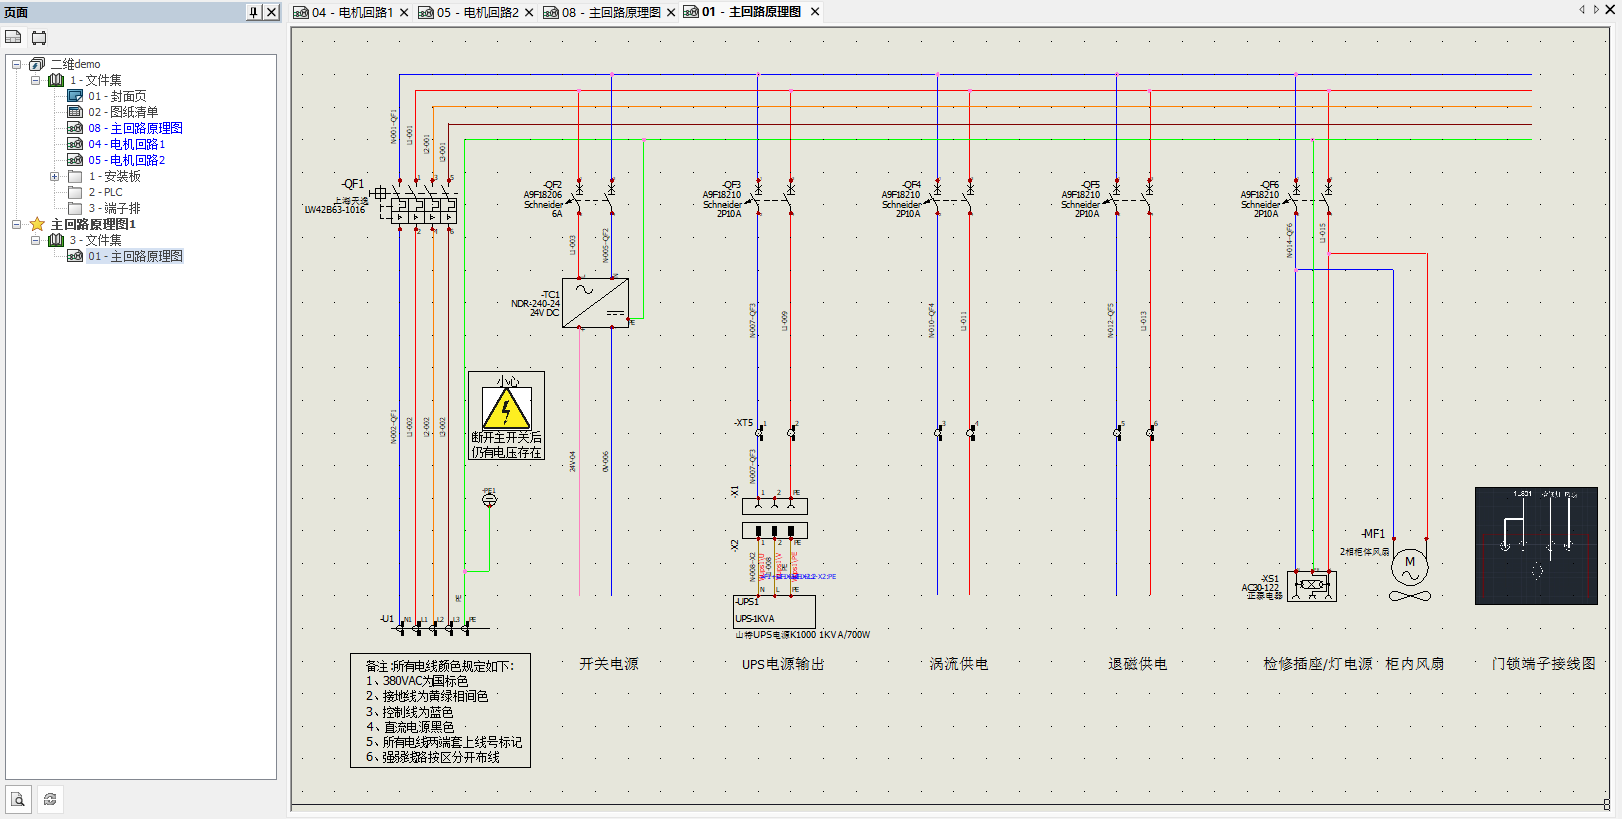Expand the 1 - 安装板 folder
Screen dimensions: 1622x819
pos(54,176)
